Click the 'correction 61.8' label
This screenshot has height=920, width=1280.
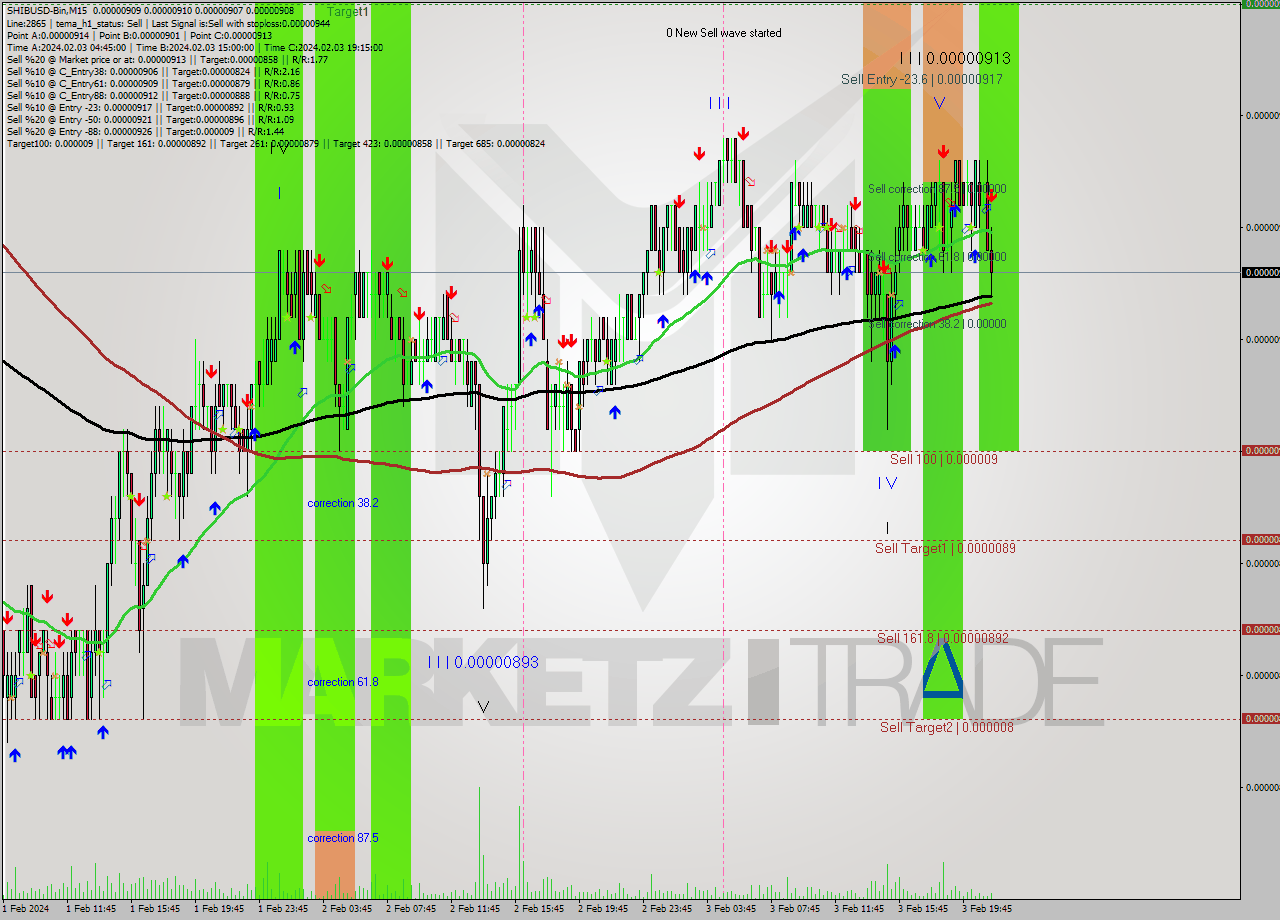[x=343, y=682]
